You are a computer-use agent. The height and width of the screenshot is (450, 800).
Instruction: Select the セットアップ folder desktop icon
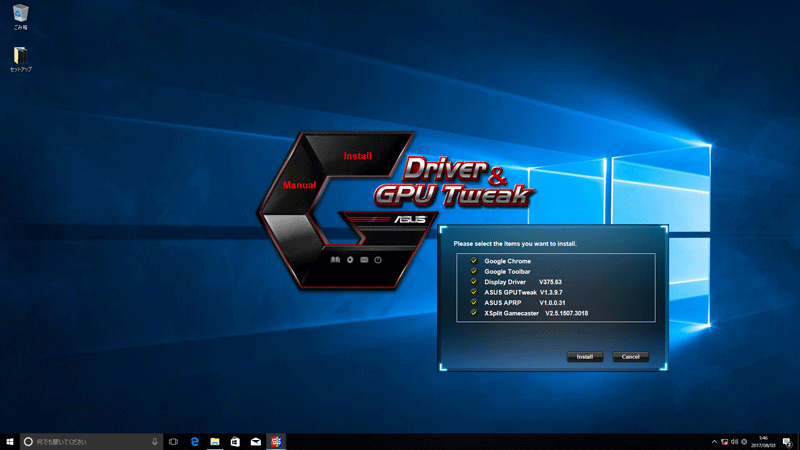(20, 59)
